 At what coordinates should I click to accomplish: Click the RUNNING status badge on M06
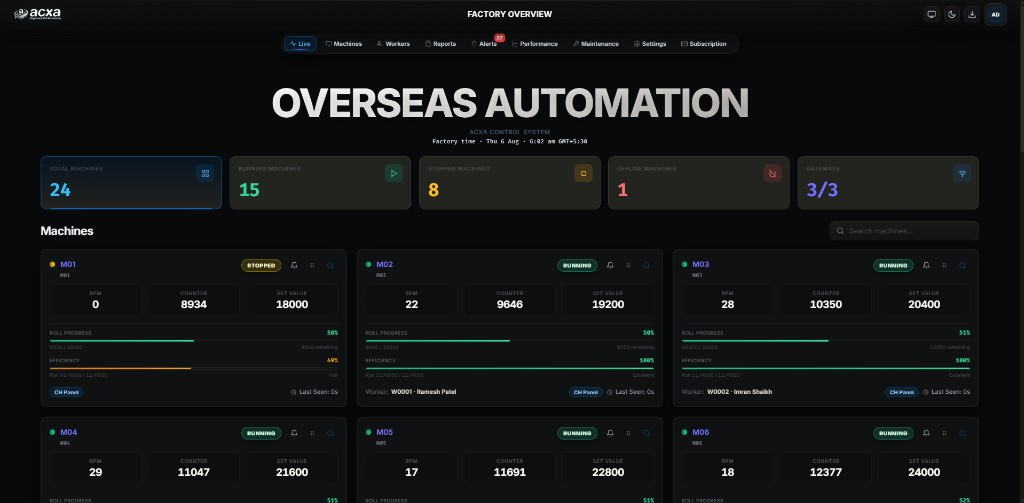click(893, 433)
